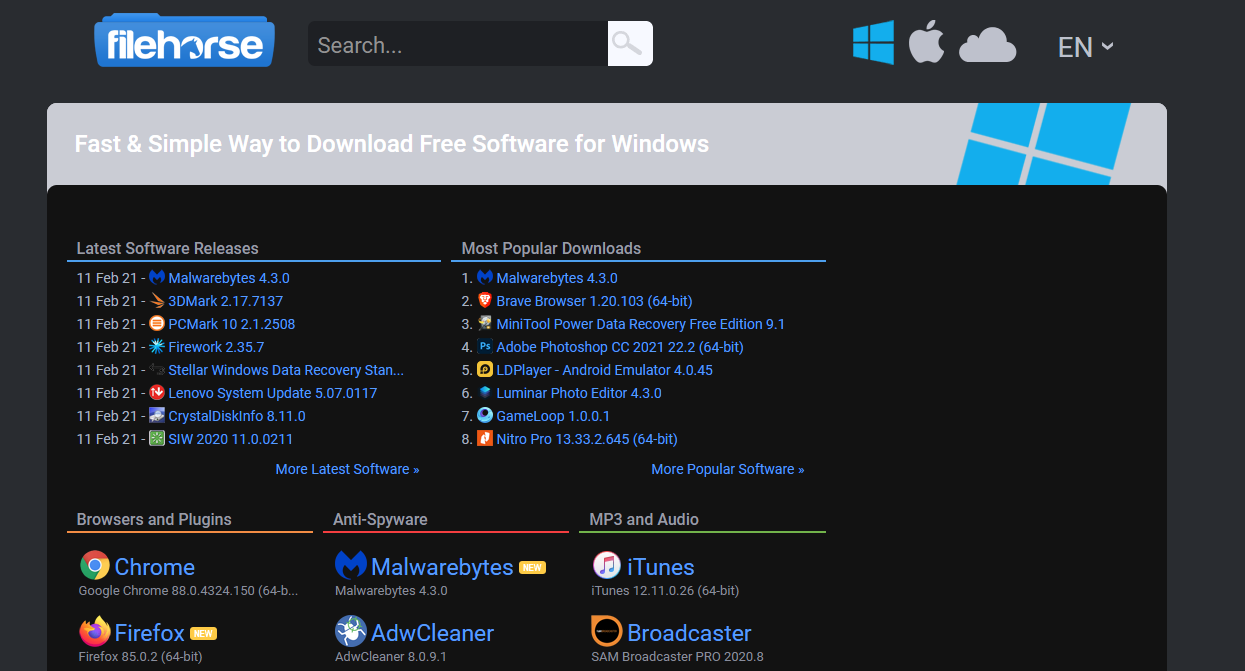Screen dimensions: 1245x671
Task: Click the Brave Browser icon in popular downloads
Action: click(485, 300)
